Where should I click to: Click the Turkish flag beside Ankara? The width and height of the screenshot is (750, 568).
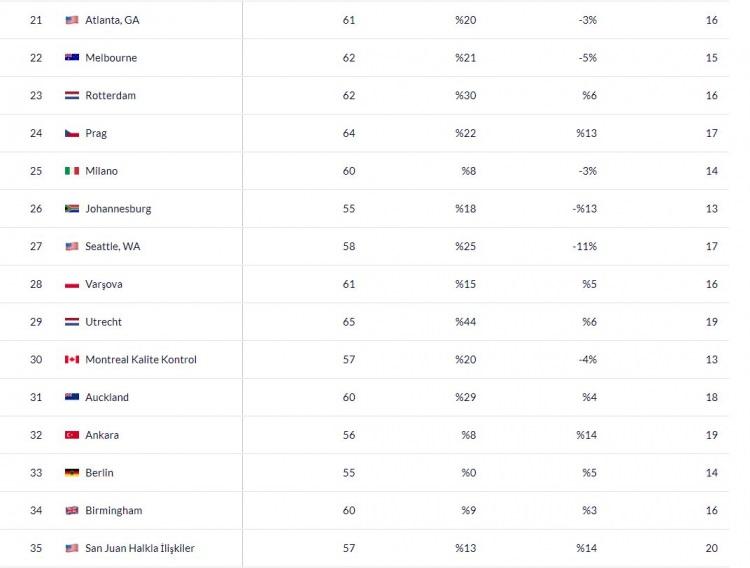tap(72, 435)
